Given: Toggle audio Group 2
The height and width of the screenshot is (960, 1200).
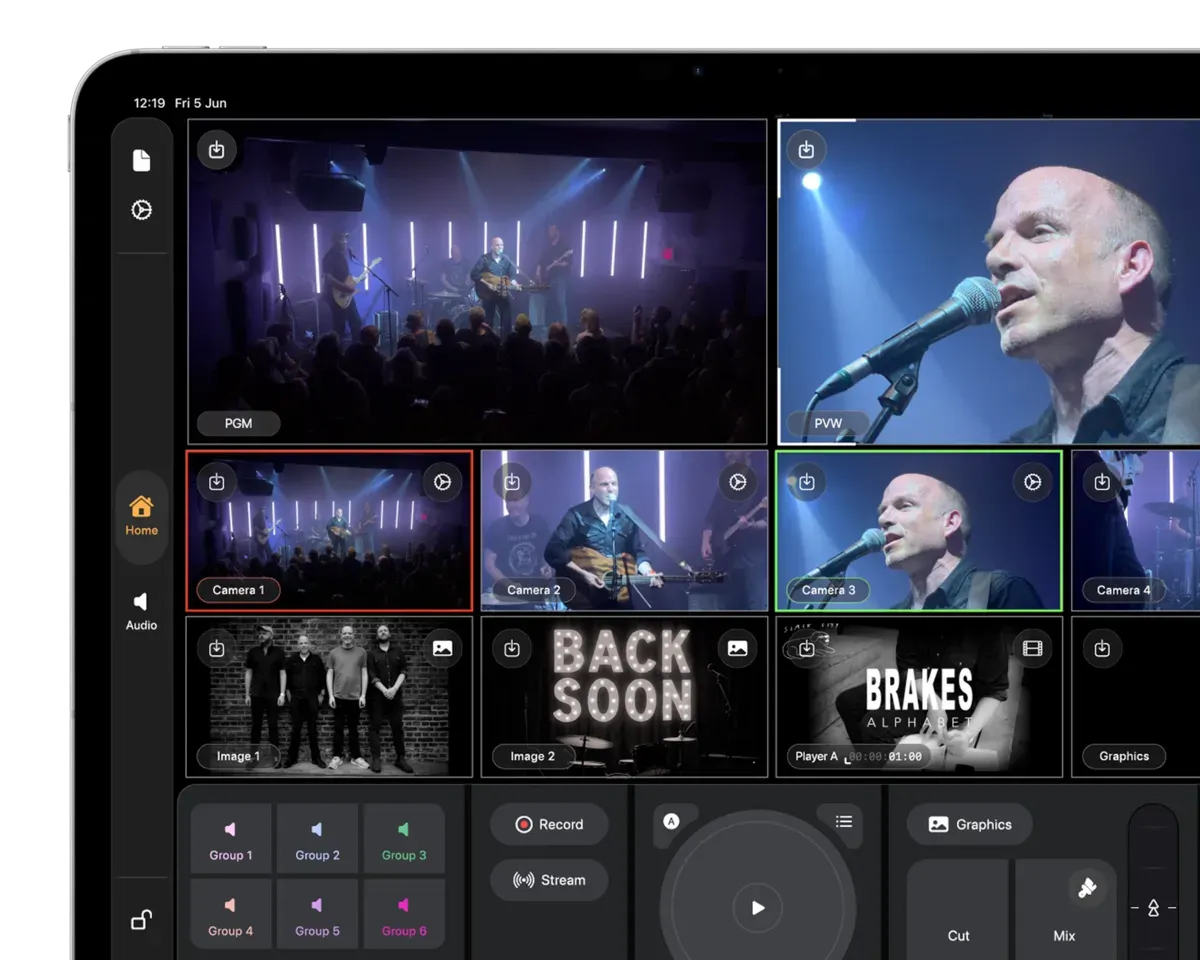Looking at the screenshot, I should coord(317,840).
